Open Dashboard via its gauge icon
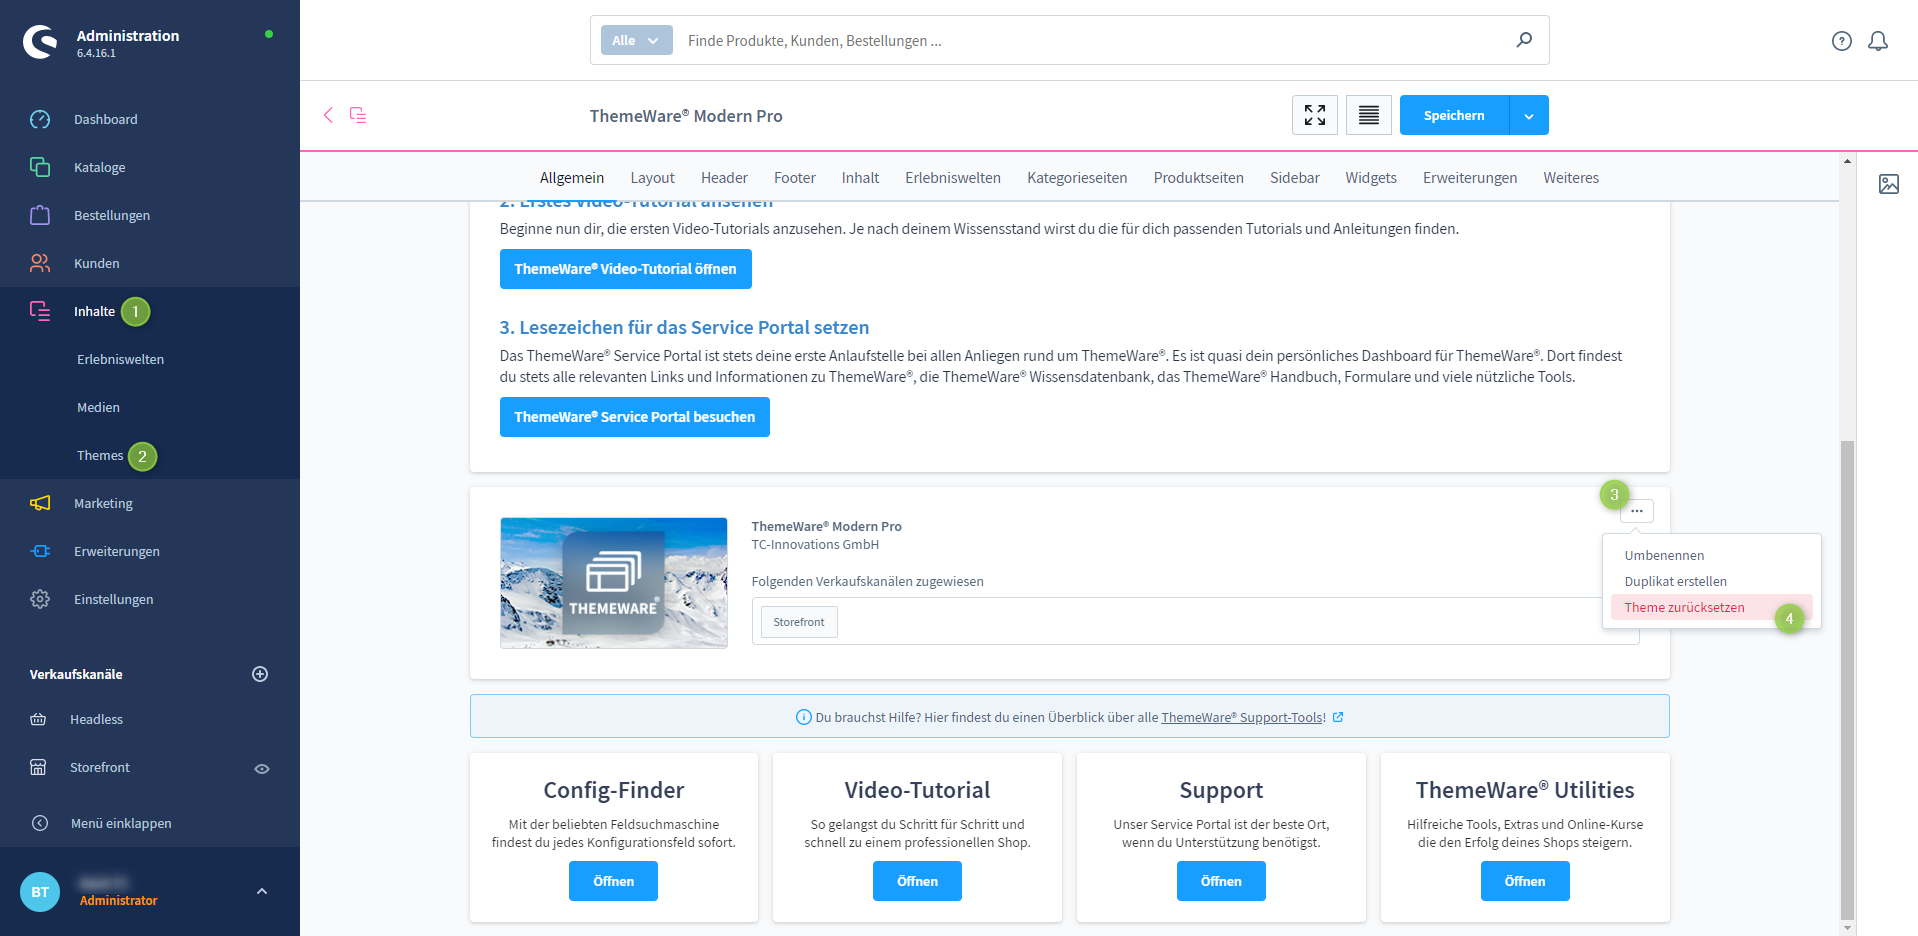 point(40,119)
